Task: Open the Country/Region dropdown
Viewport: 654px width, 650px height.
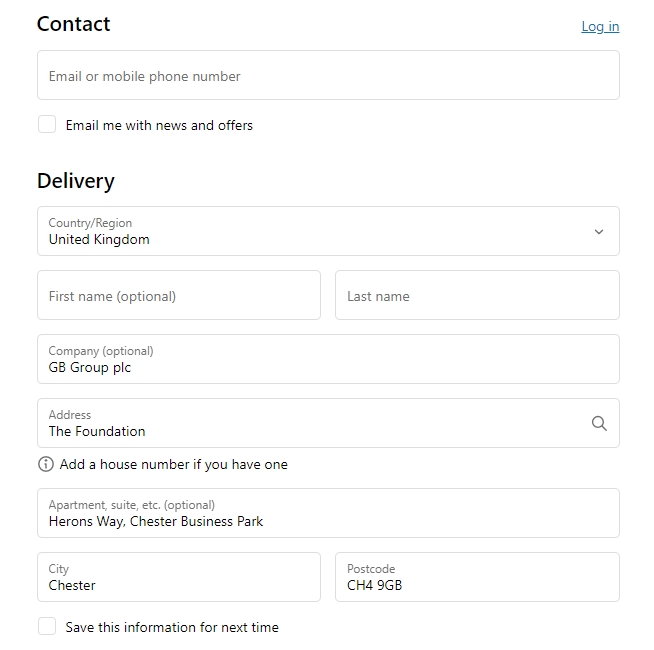Action: (x=328, y=231)
